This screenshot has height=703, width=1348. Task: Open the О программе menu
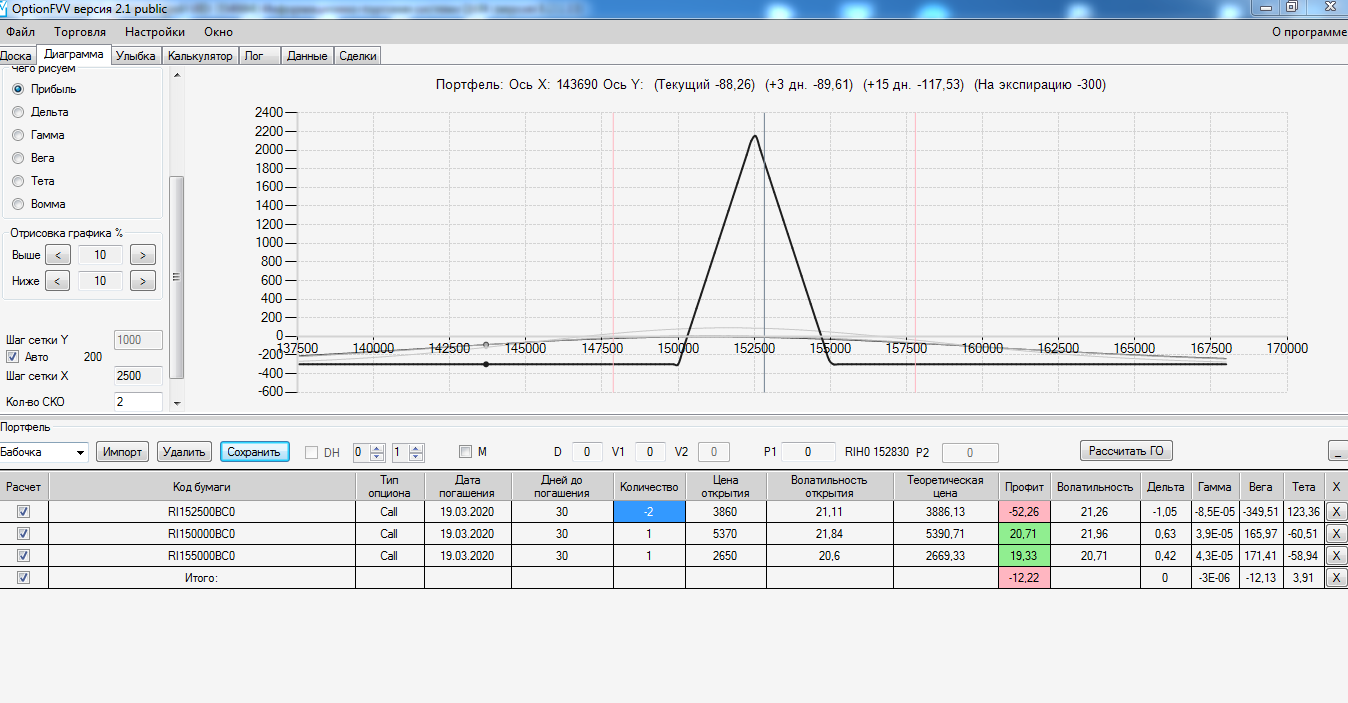pyautogui.click(x=1309, y=32)
